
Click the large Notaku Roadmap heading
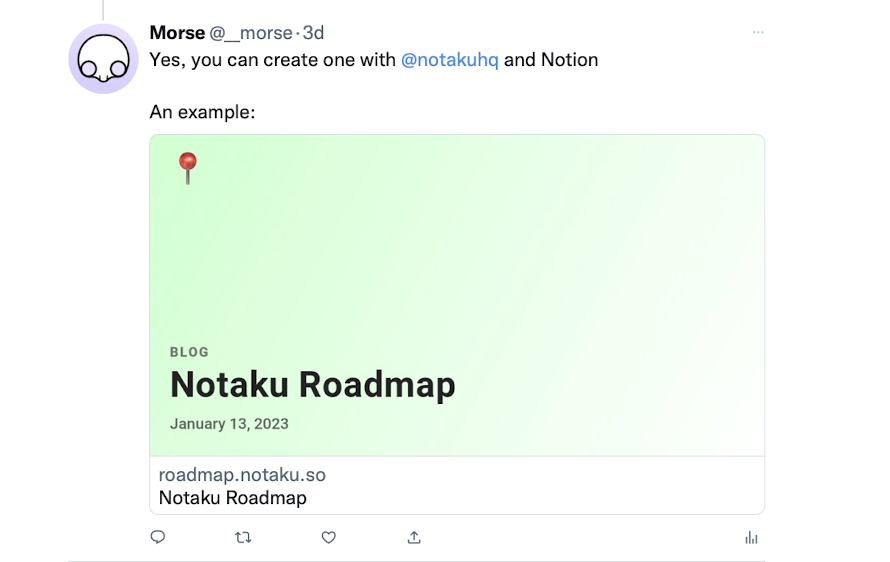(313, 385)
